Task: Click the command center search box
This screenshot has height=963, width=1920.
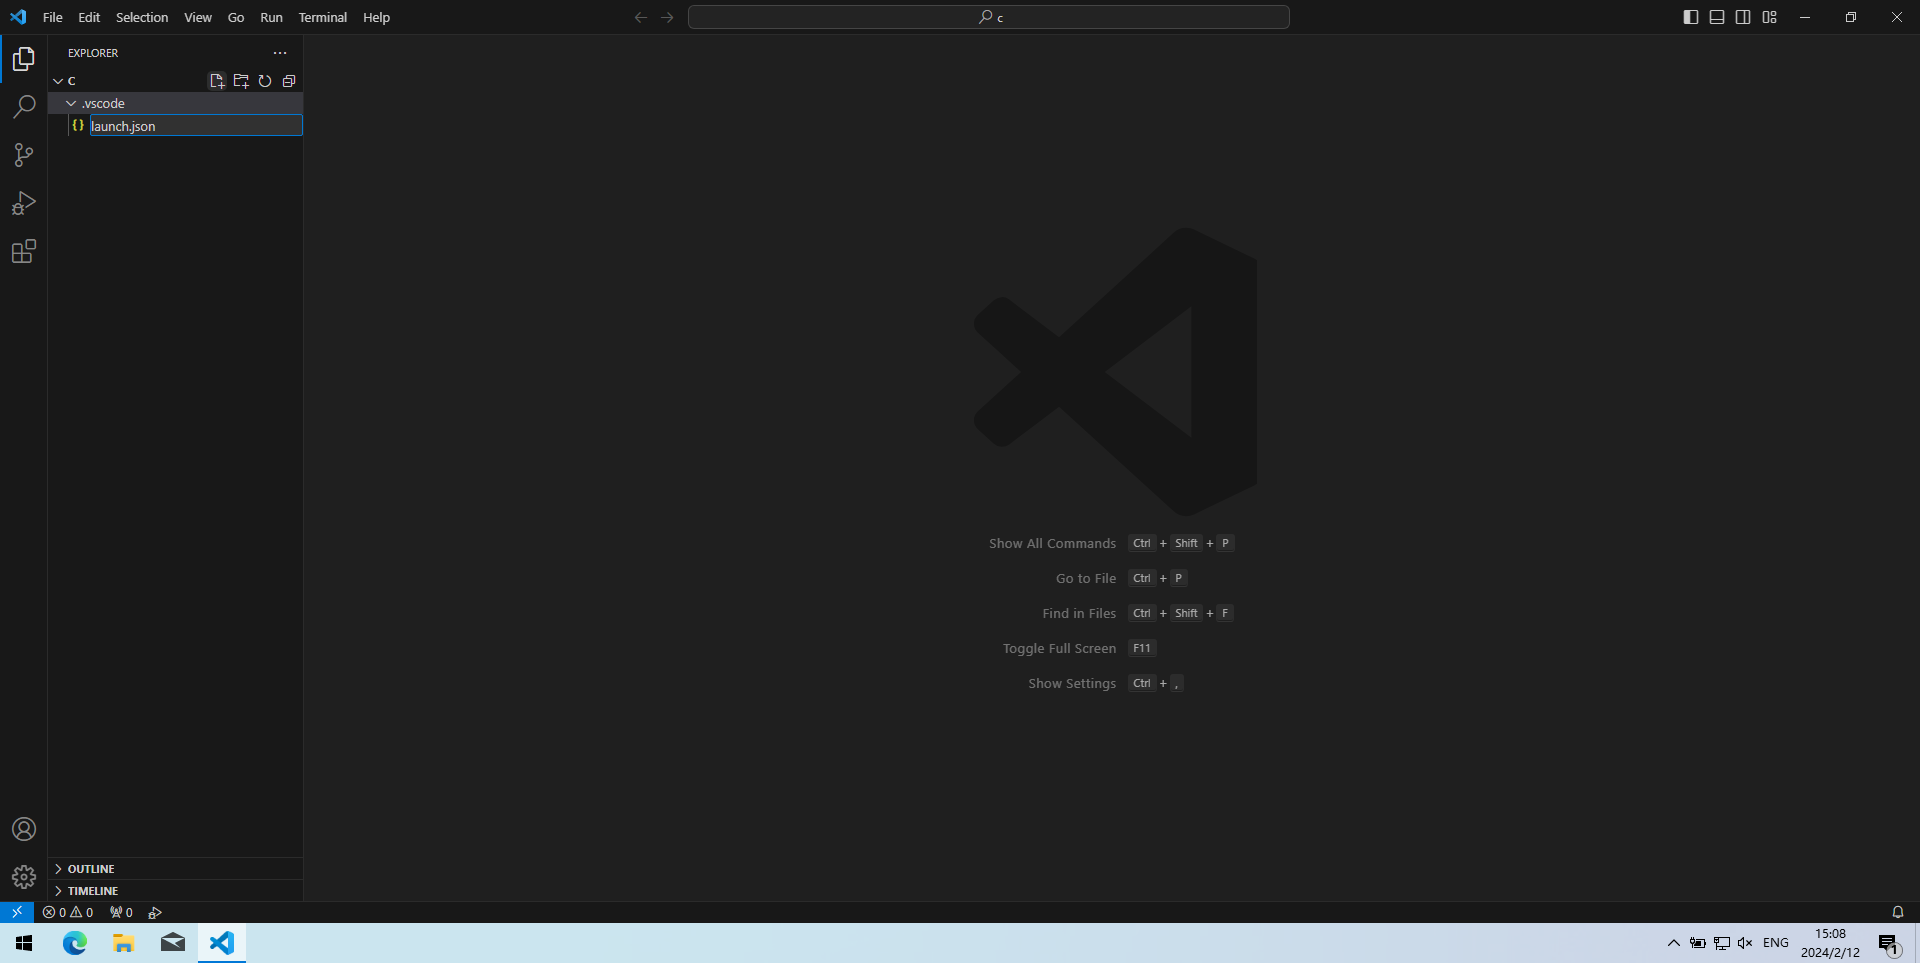Action: (988, 17)
